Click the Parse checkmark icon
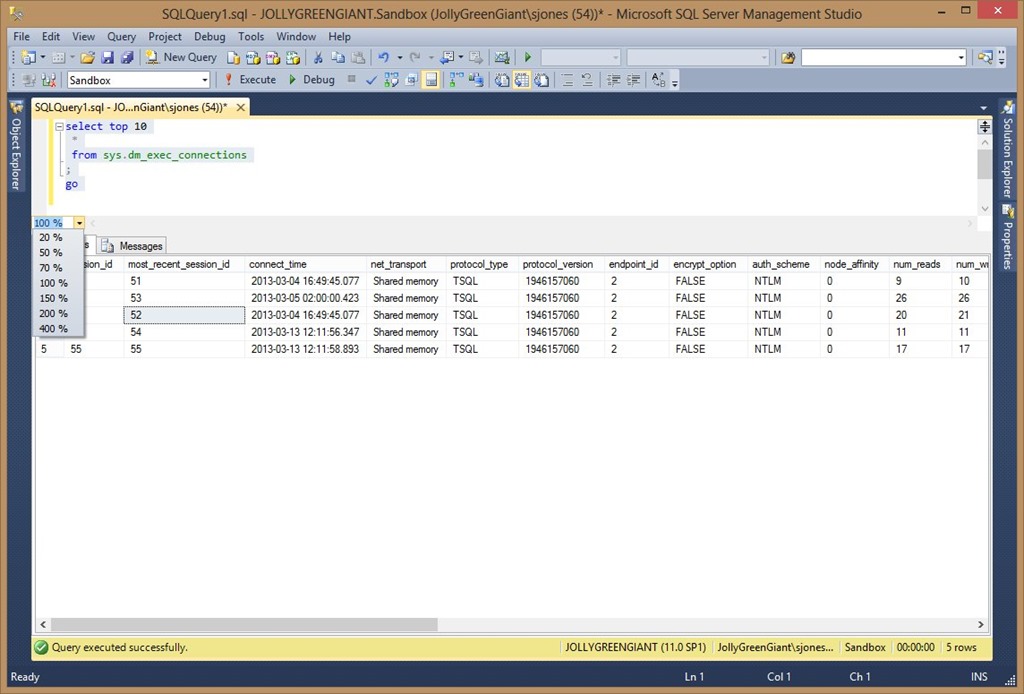1024x694 pixels. [372, 80]
